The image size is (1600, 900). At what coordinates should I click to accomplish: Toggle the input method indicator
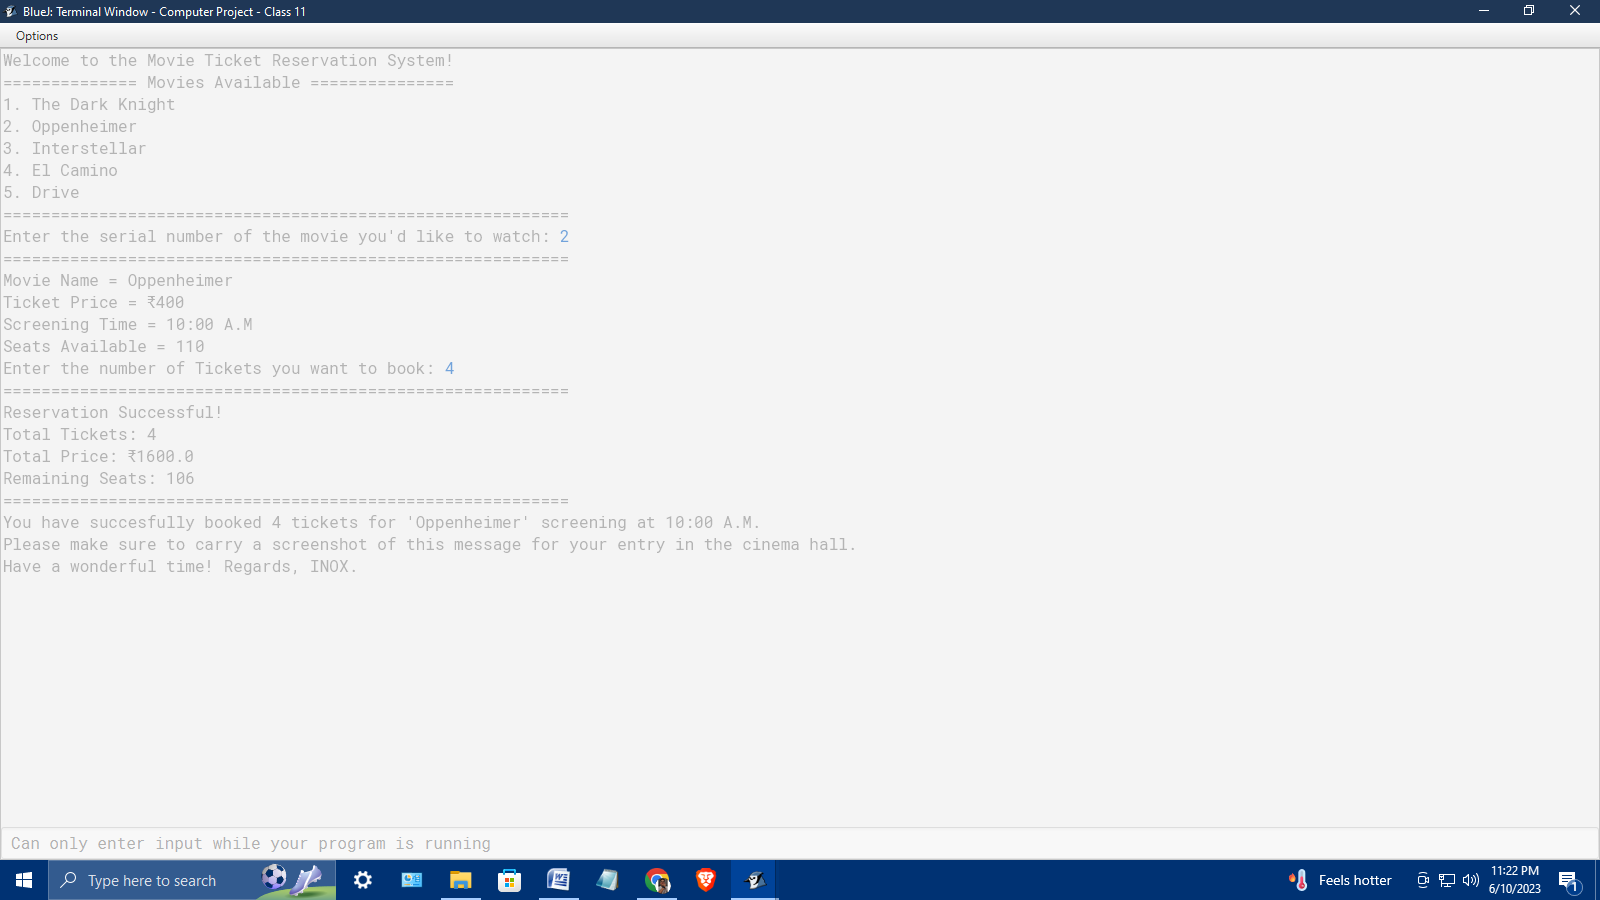click(1422, 880)
